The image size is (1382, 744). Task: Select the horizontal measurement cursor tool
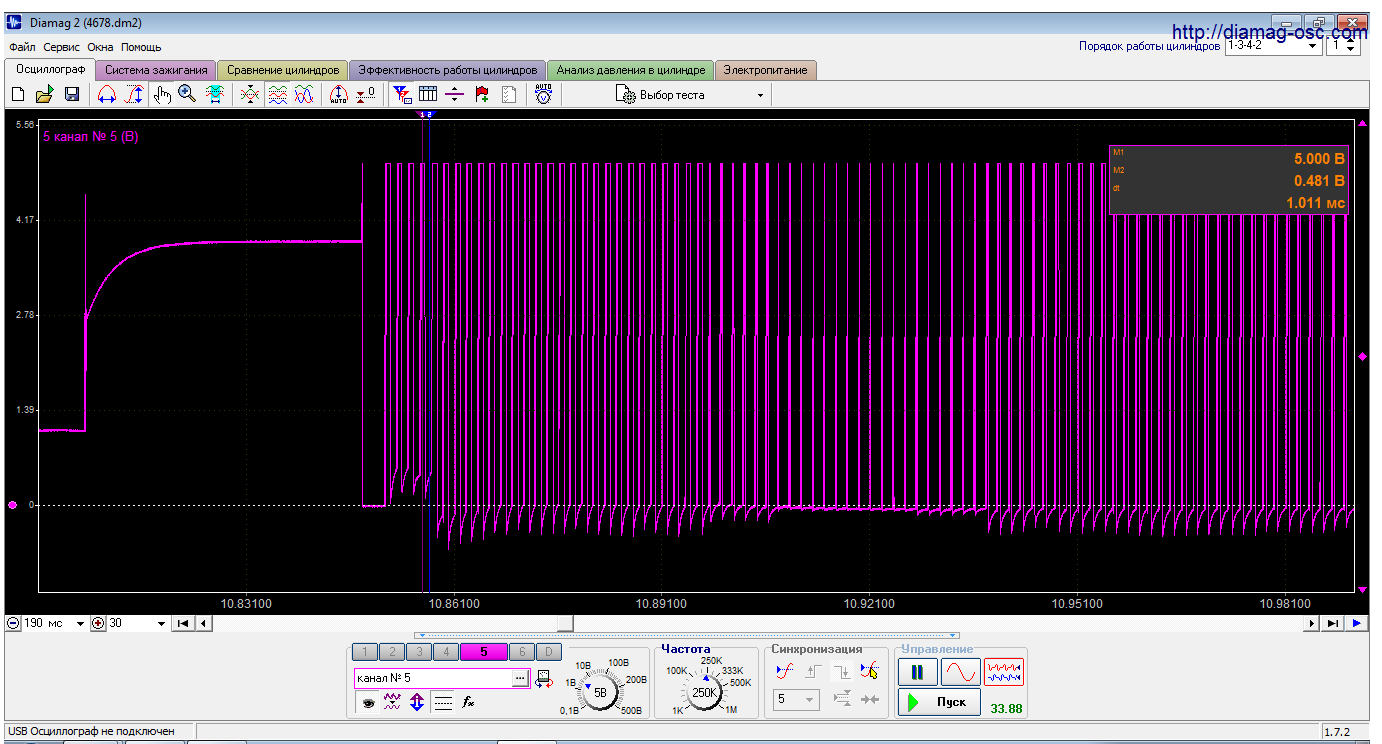107,94
